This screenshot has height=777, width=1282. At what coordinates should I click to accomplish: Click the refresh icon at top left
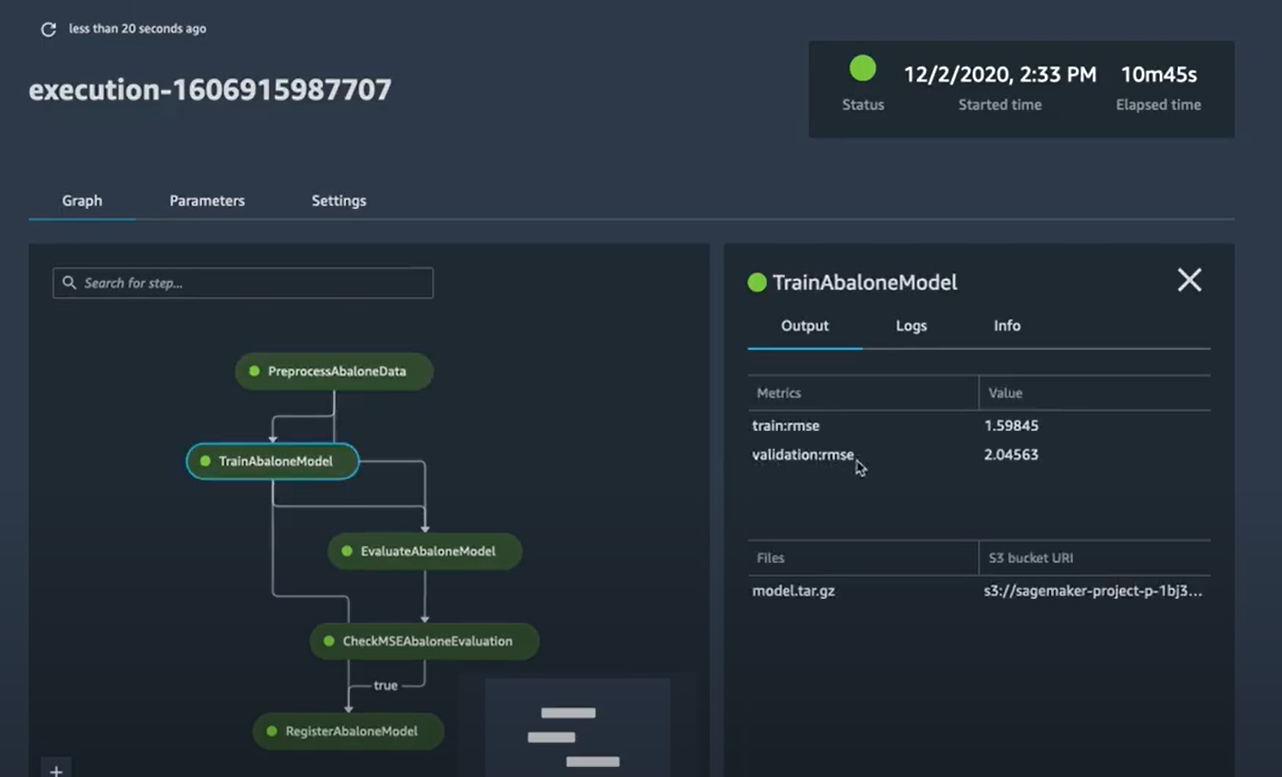tap(47, 30)
